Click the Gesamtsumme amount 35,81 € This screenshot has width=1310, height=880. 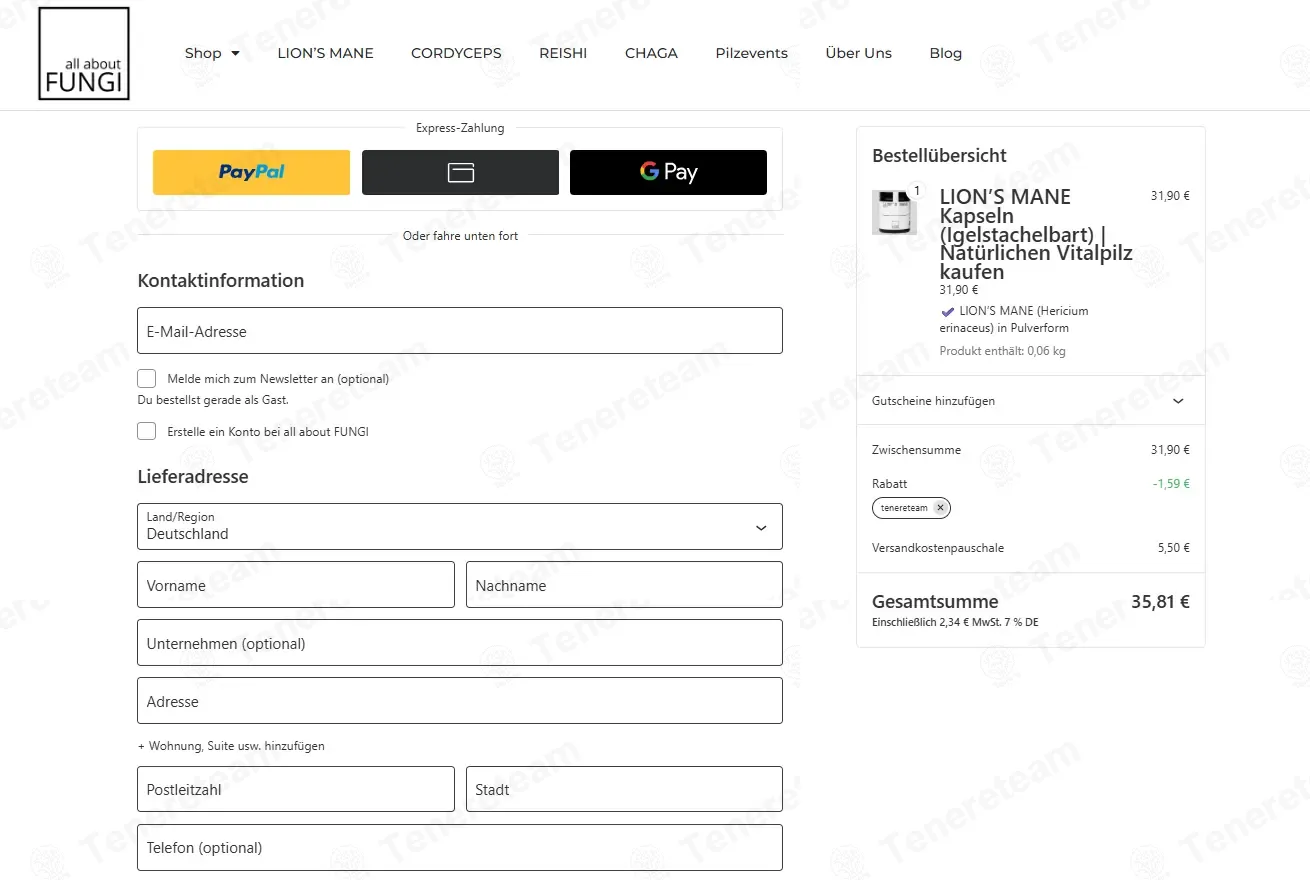point(1160,602)
